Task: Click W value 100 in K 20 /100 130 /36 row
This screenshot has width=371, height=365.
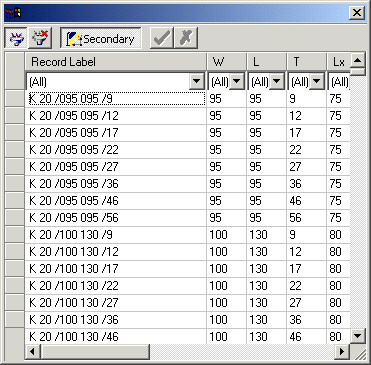Action: pyautogui.click(x=226, y=320)
